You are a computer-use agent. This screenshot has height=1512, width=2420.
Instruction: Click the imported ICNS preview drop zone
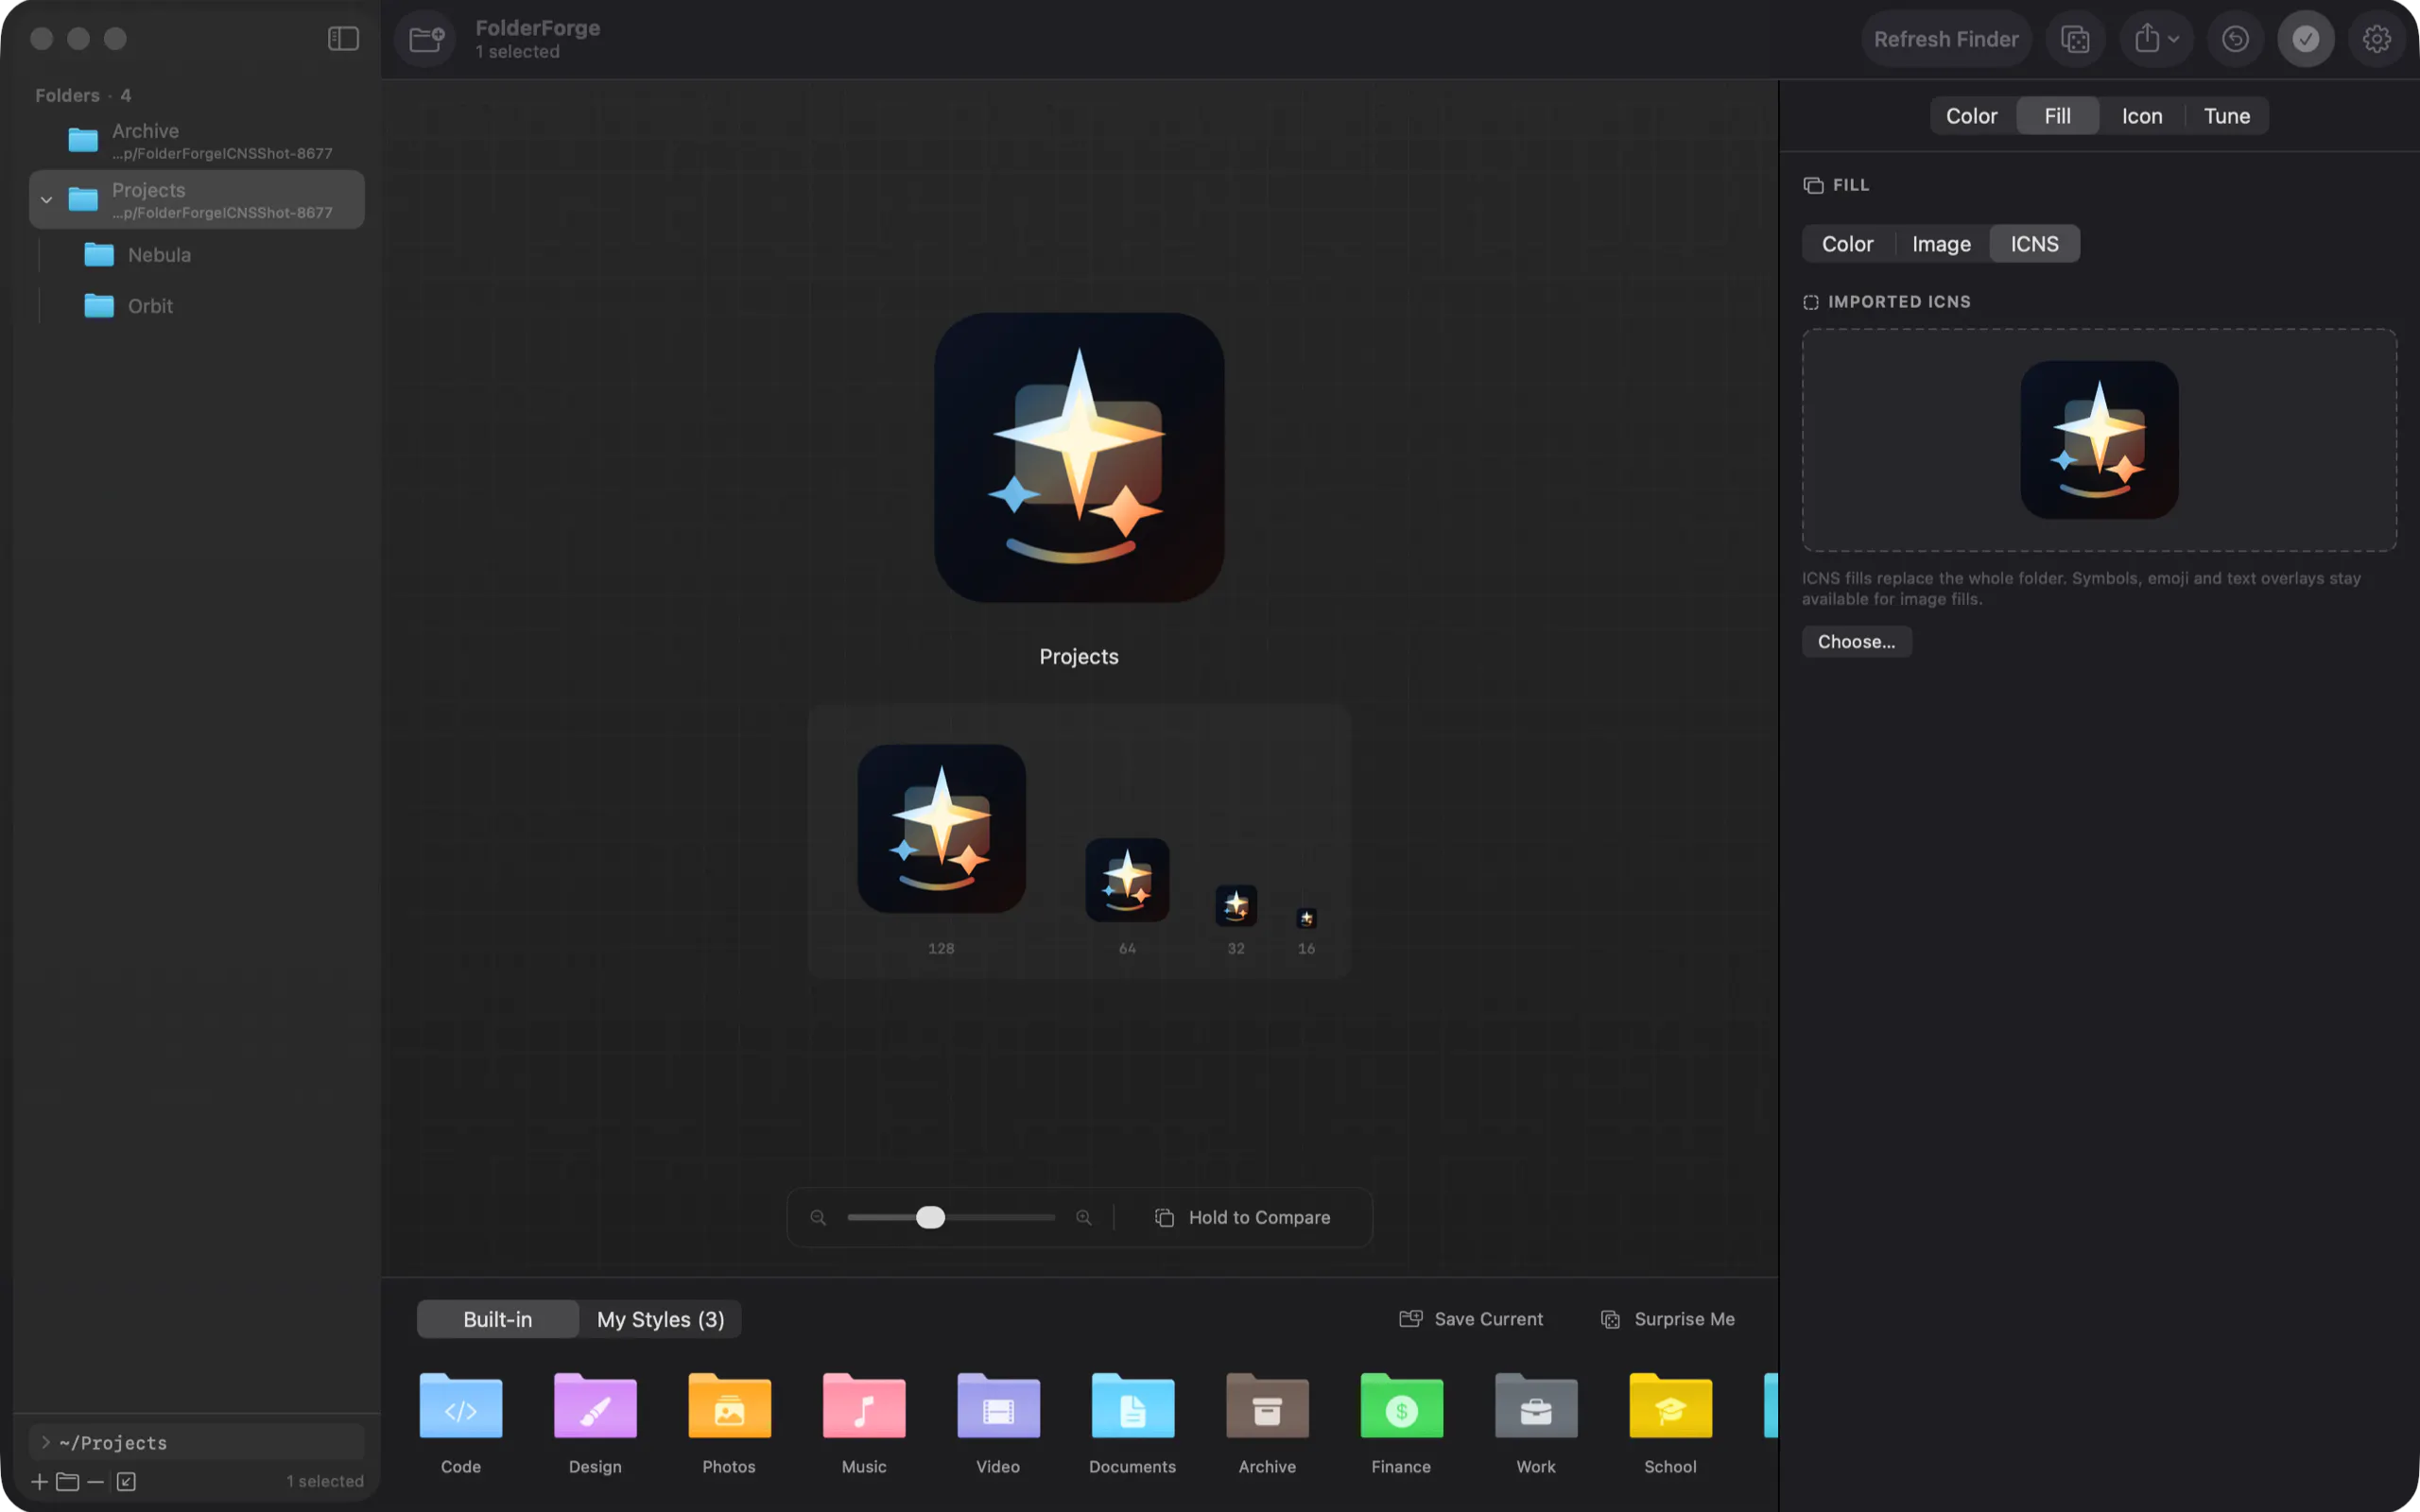click(2099, 440)
